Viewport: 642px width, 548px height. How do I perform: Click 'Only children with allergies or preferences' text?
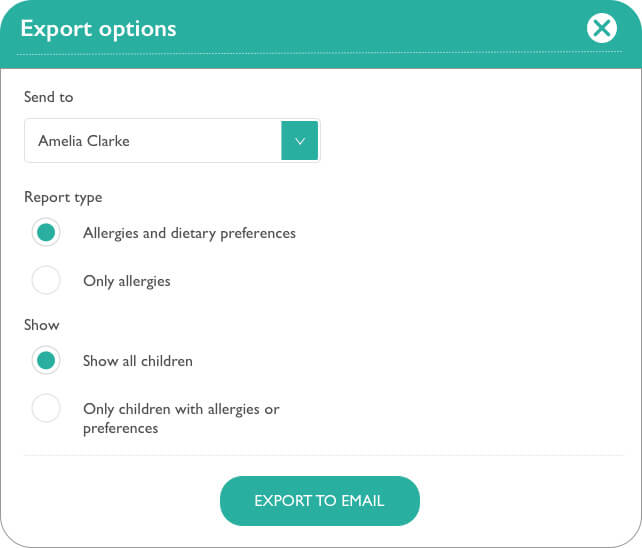tap(181, 418)
